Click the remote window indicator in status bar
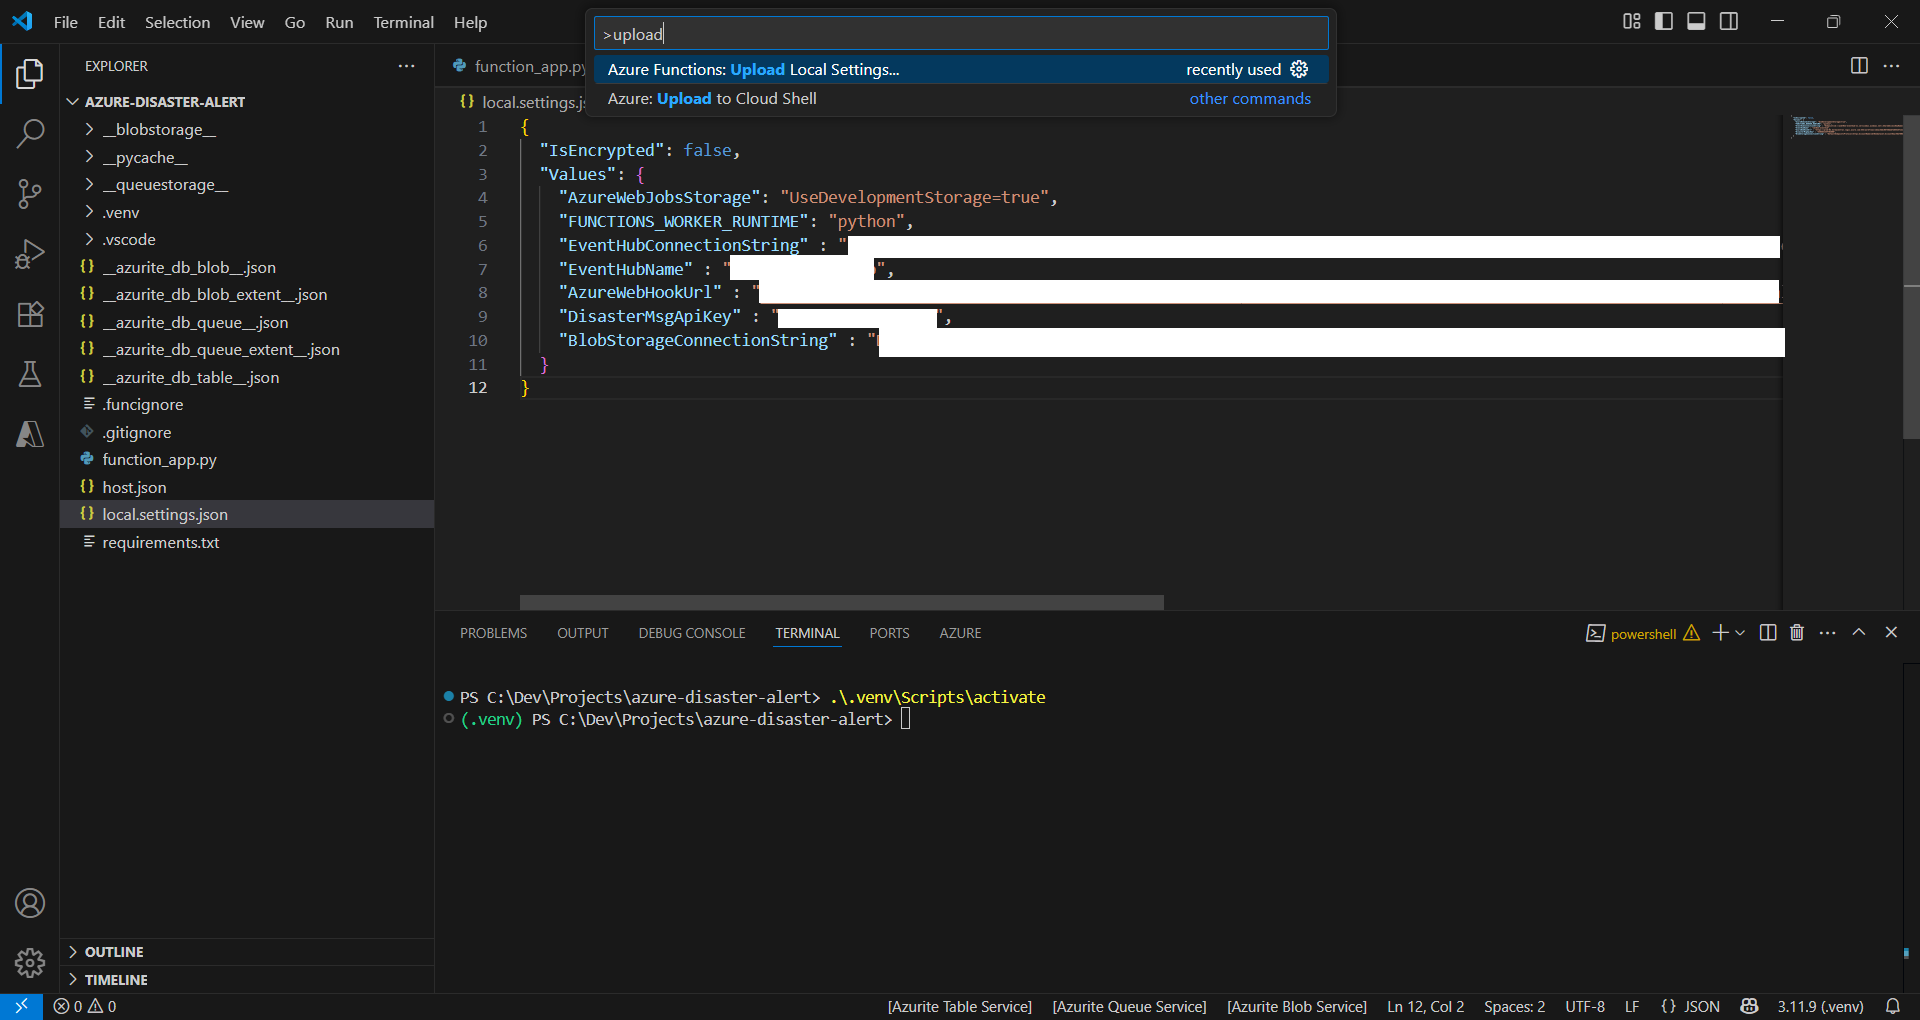Viewport: 1920px width, 1020px height. [x=21, y=1006]
